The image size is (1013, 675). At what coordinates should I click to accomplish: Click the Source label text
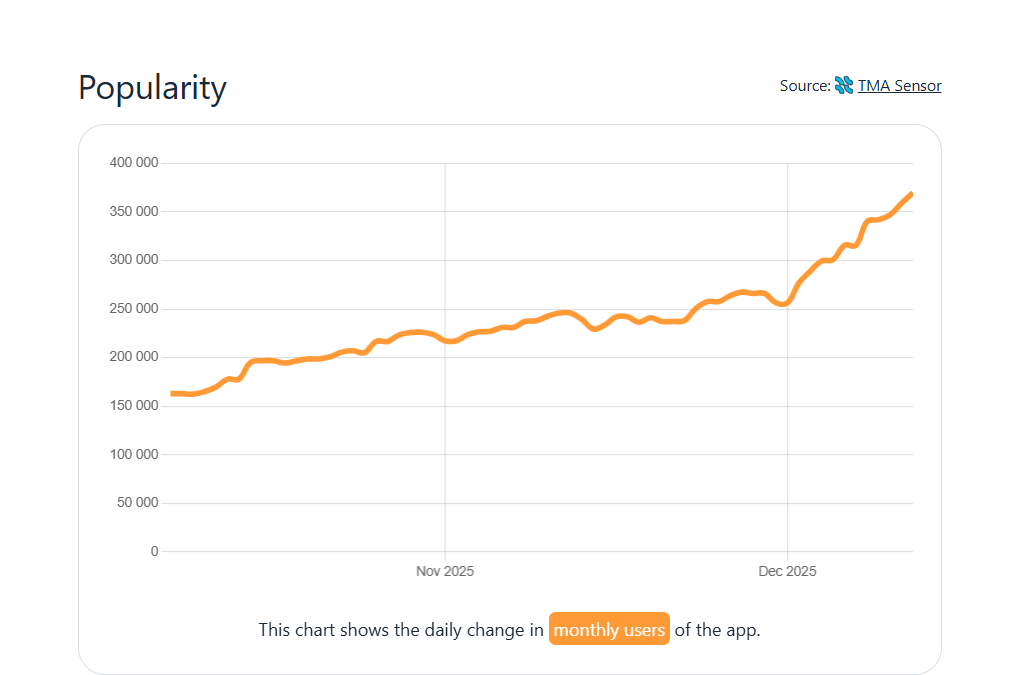coord(804,86)
